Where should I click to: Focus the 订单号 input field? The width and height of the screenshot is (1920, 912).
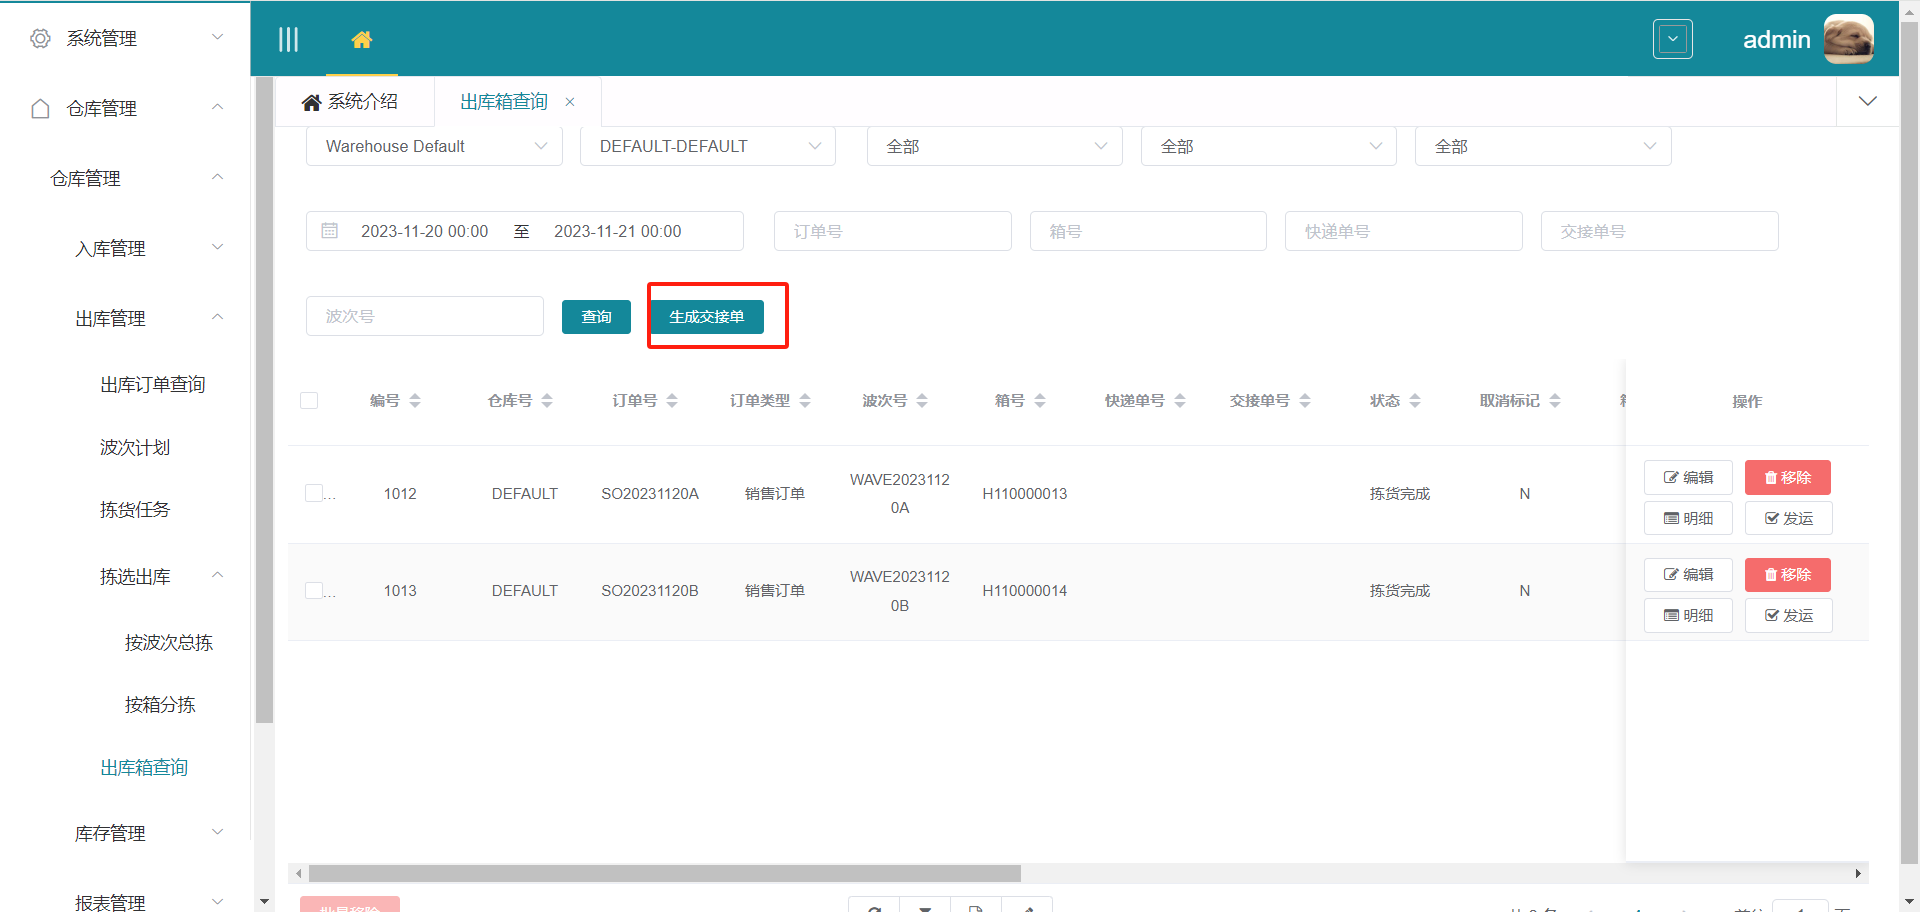coord(893,231)
